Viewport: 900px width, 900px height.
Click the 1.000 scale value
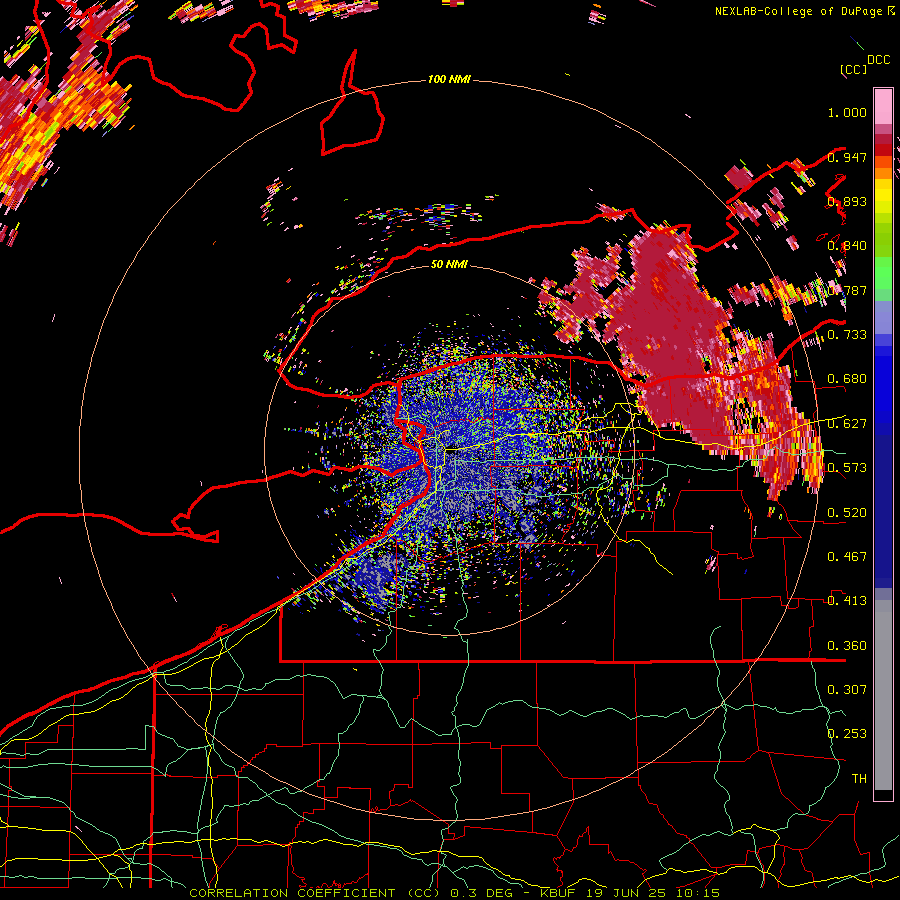(847, 112)
